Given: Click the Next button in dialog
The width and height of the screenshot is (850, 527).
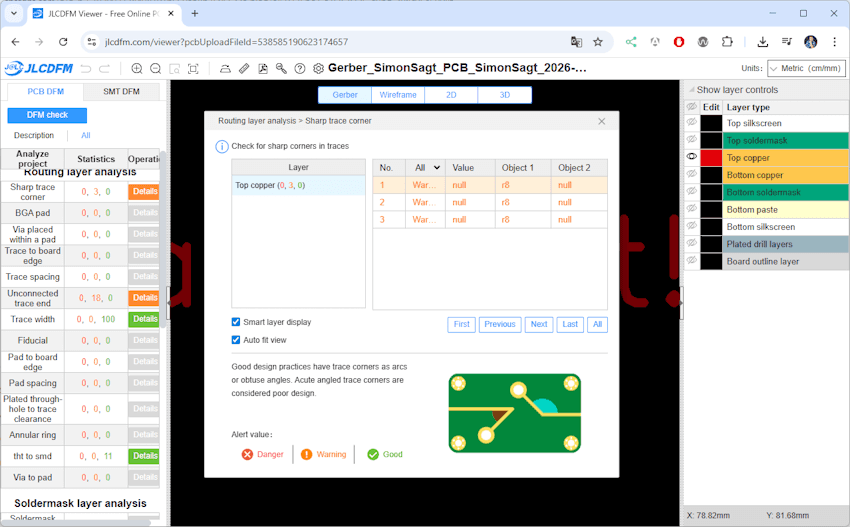Looking at the screenshot, I should [539, 324].
